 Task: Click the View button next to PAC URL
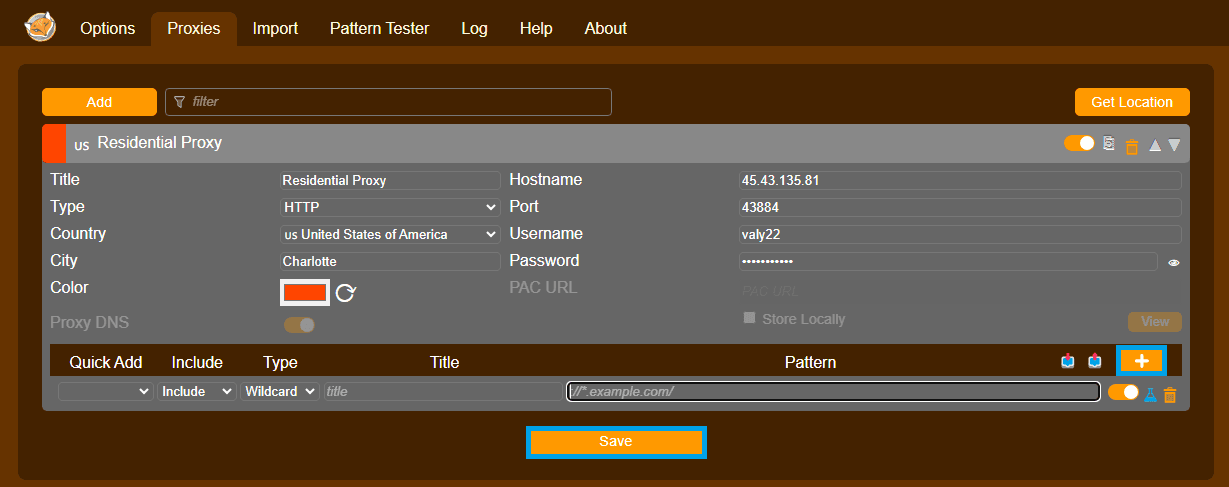pos(1155,322)
